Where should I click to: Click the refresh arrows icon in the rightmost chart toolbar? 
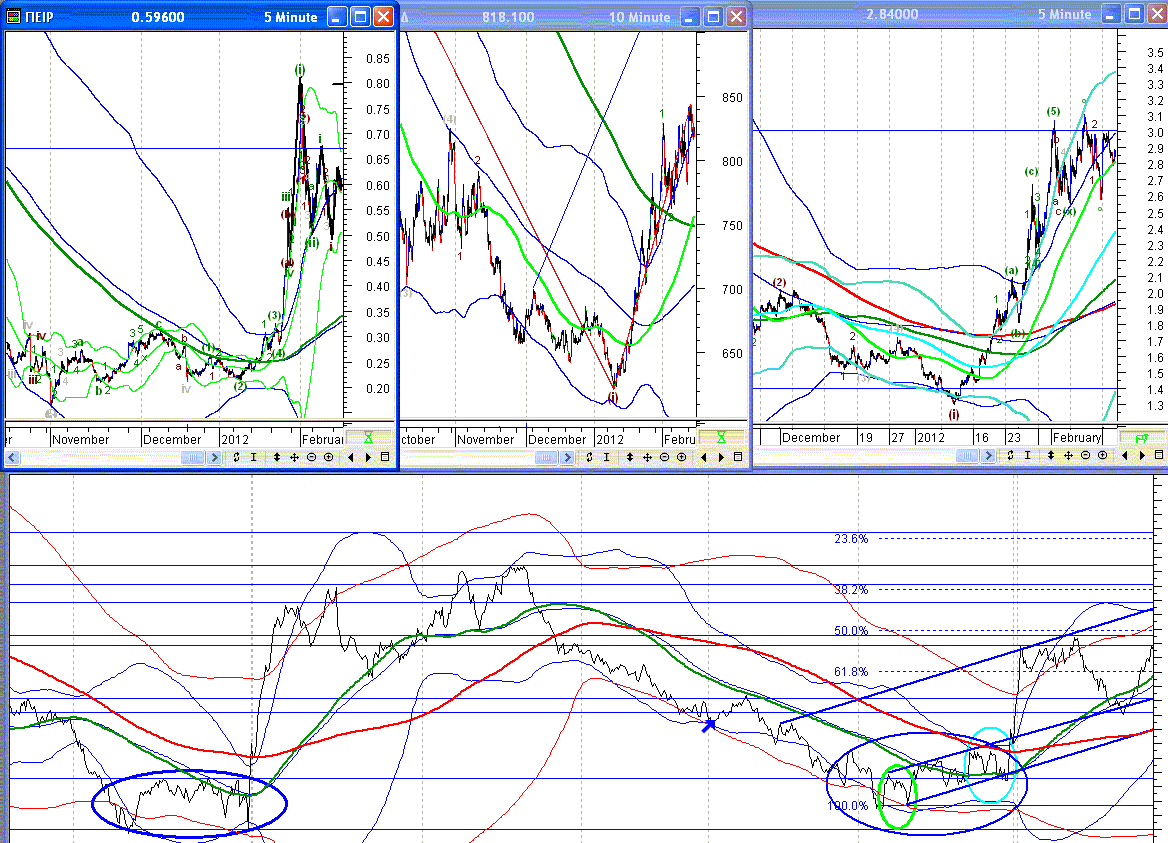click(1010, 455)
